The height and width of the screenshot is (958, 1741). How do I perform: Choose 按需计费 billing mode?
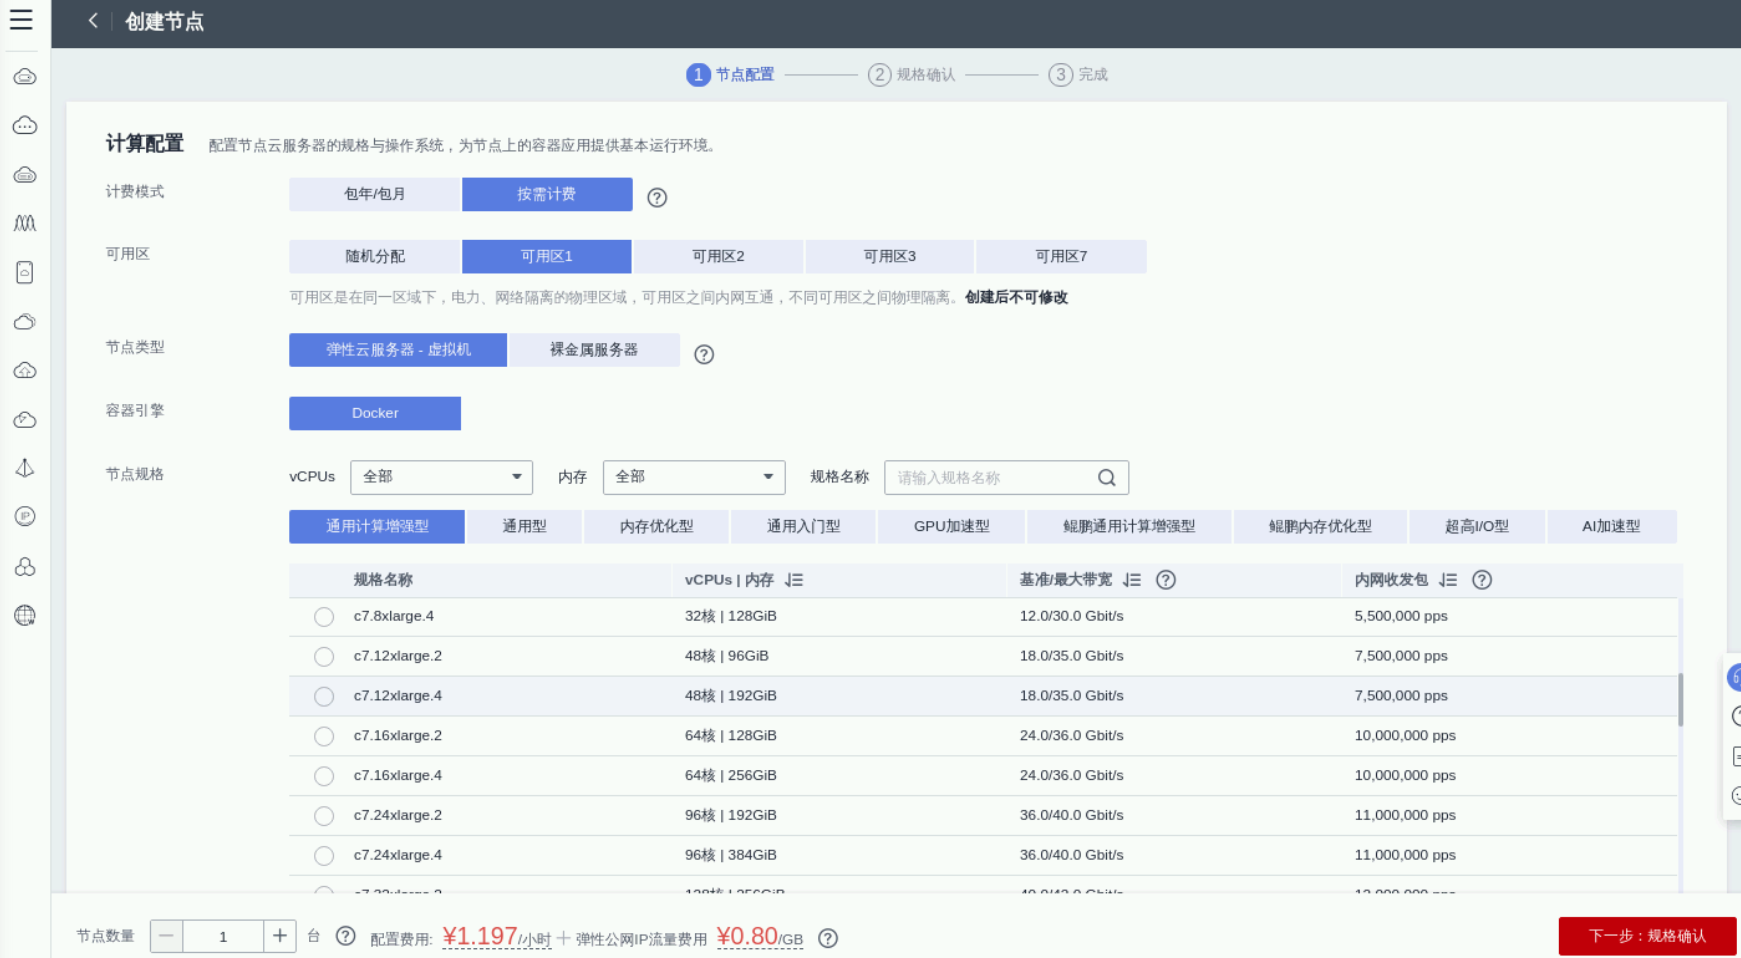point(547,194)
